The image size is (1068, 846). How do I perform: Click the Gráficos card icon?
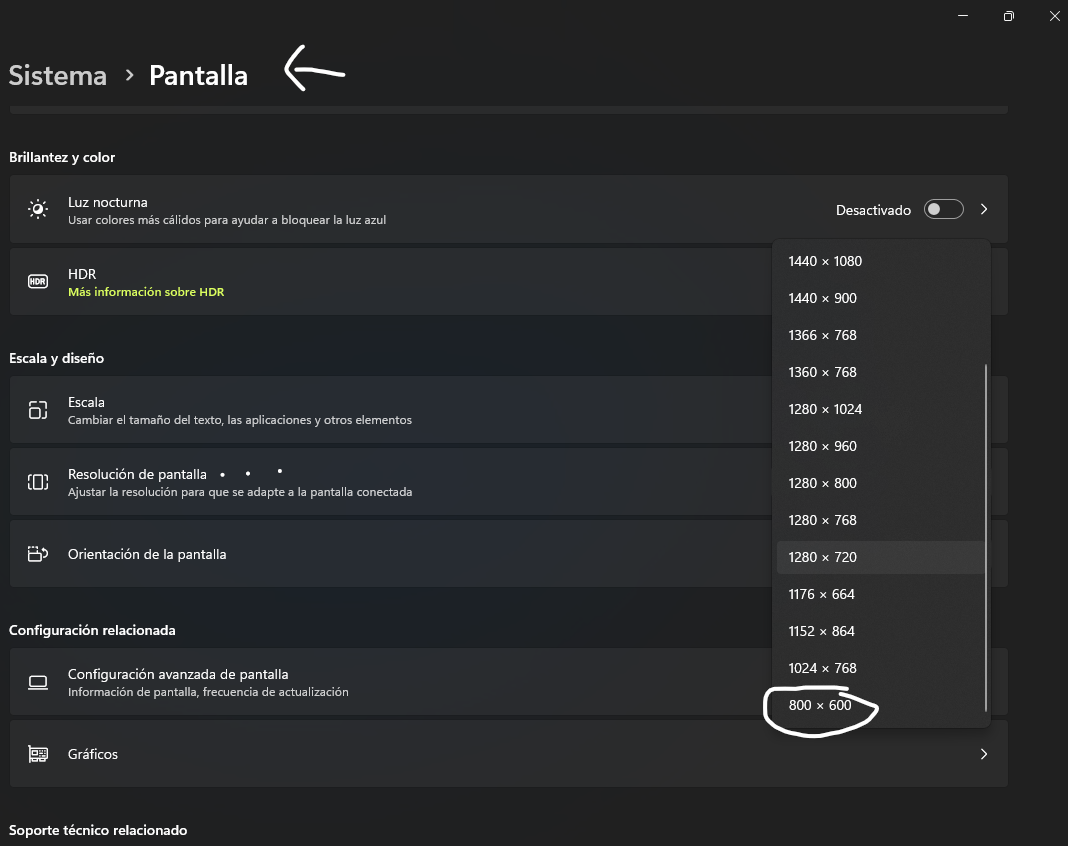click(x=38, y=754)
